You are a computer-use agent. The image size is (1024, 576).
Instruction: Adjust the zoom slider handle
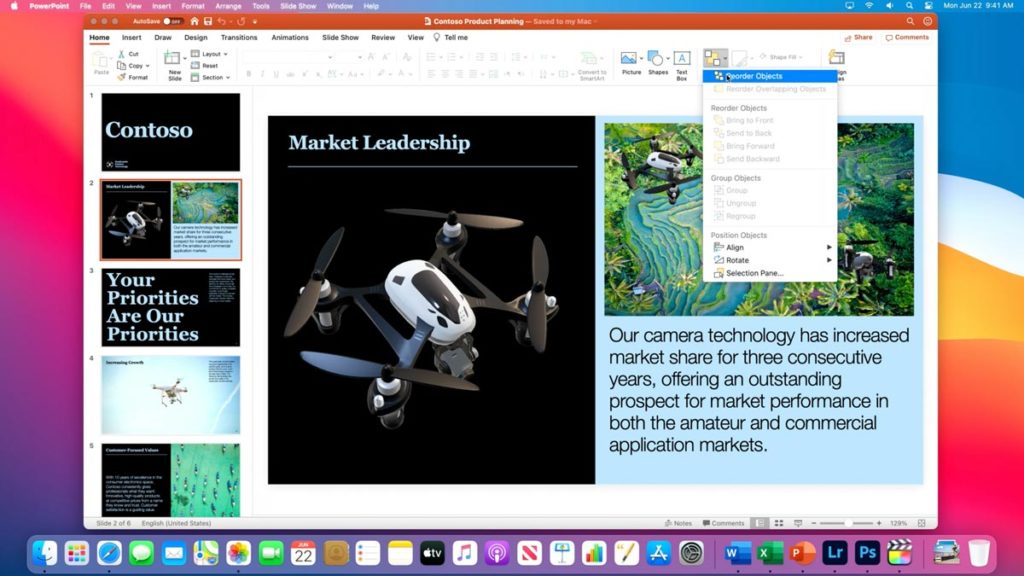tap(848, 523)
